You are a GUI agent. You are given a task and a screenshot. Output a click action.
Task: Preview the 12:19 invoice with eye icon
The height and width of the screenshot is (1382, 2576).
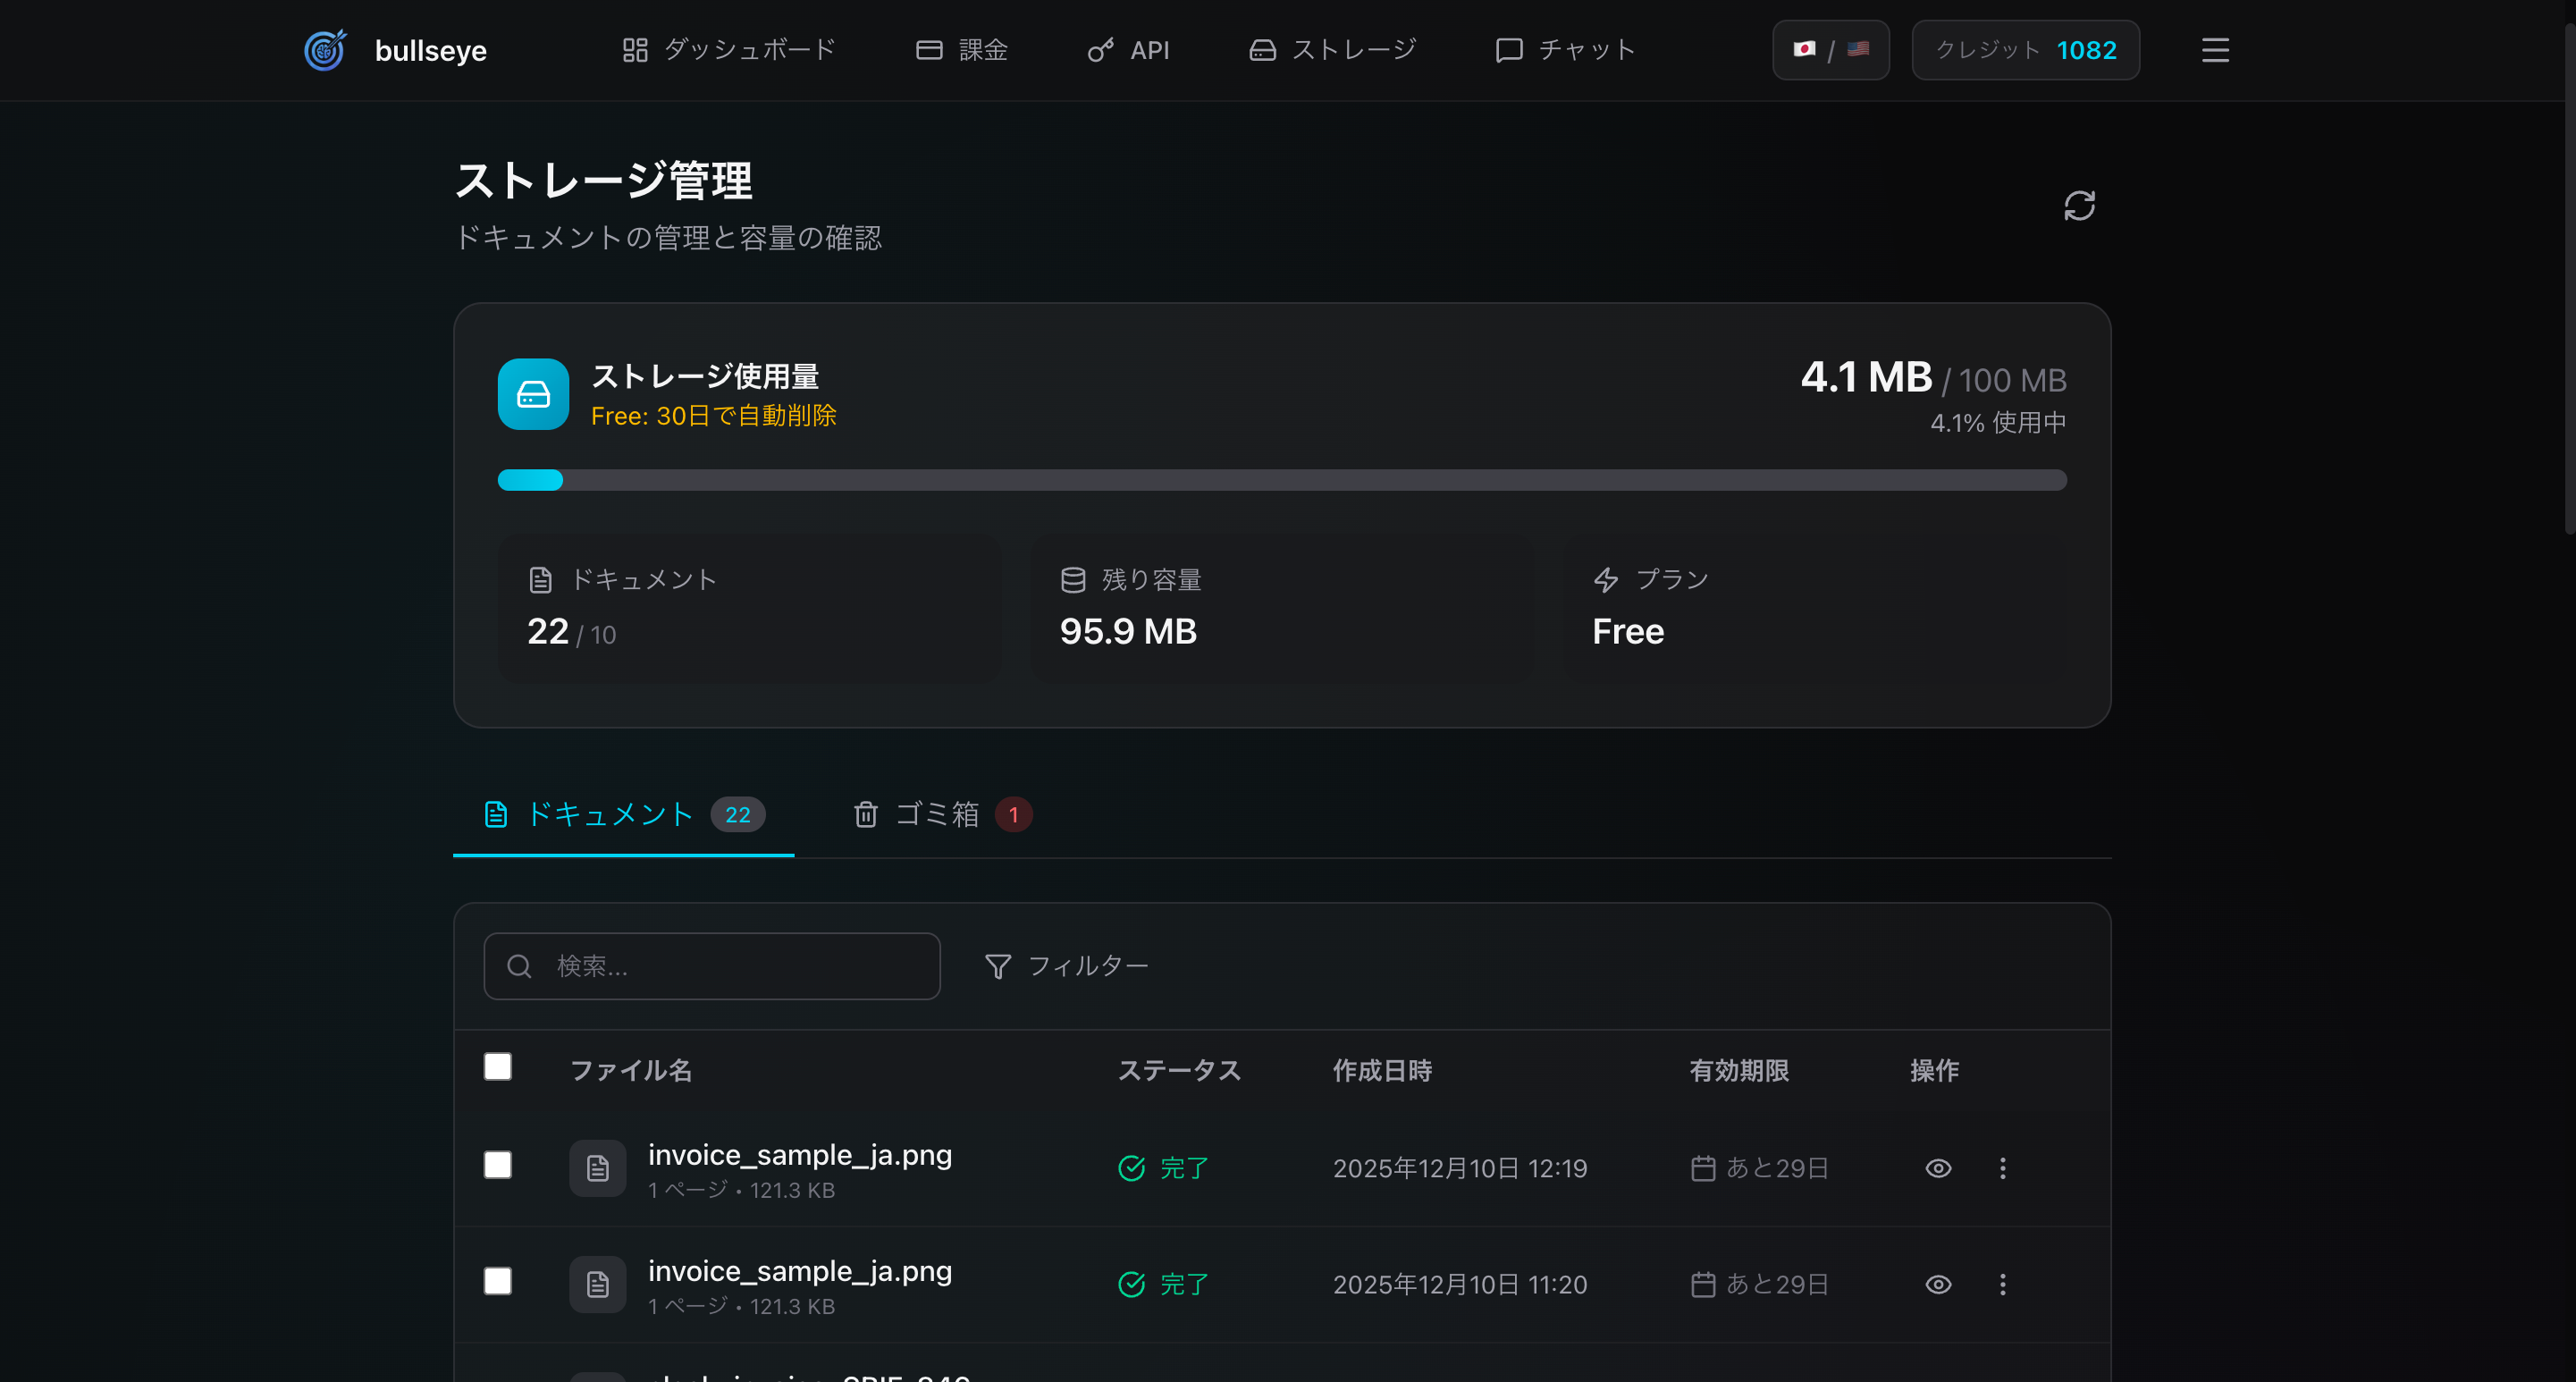(1938, 1168)
